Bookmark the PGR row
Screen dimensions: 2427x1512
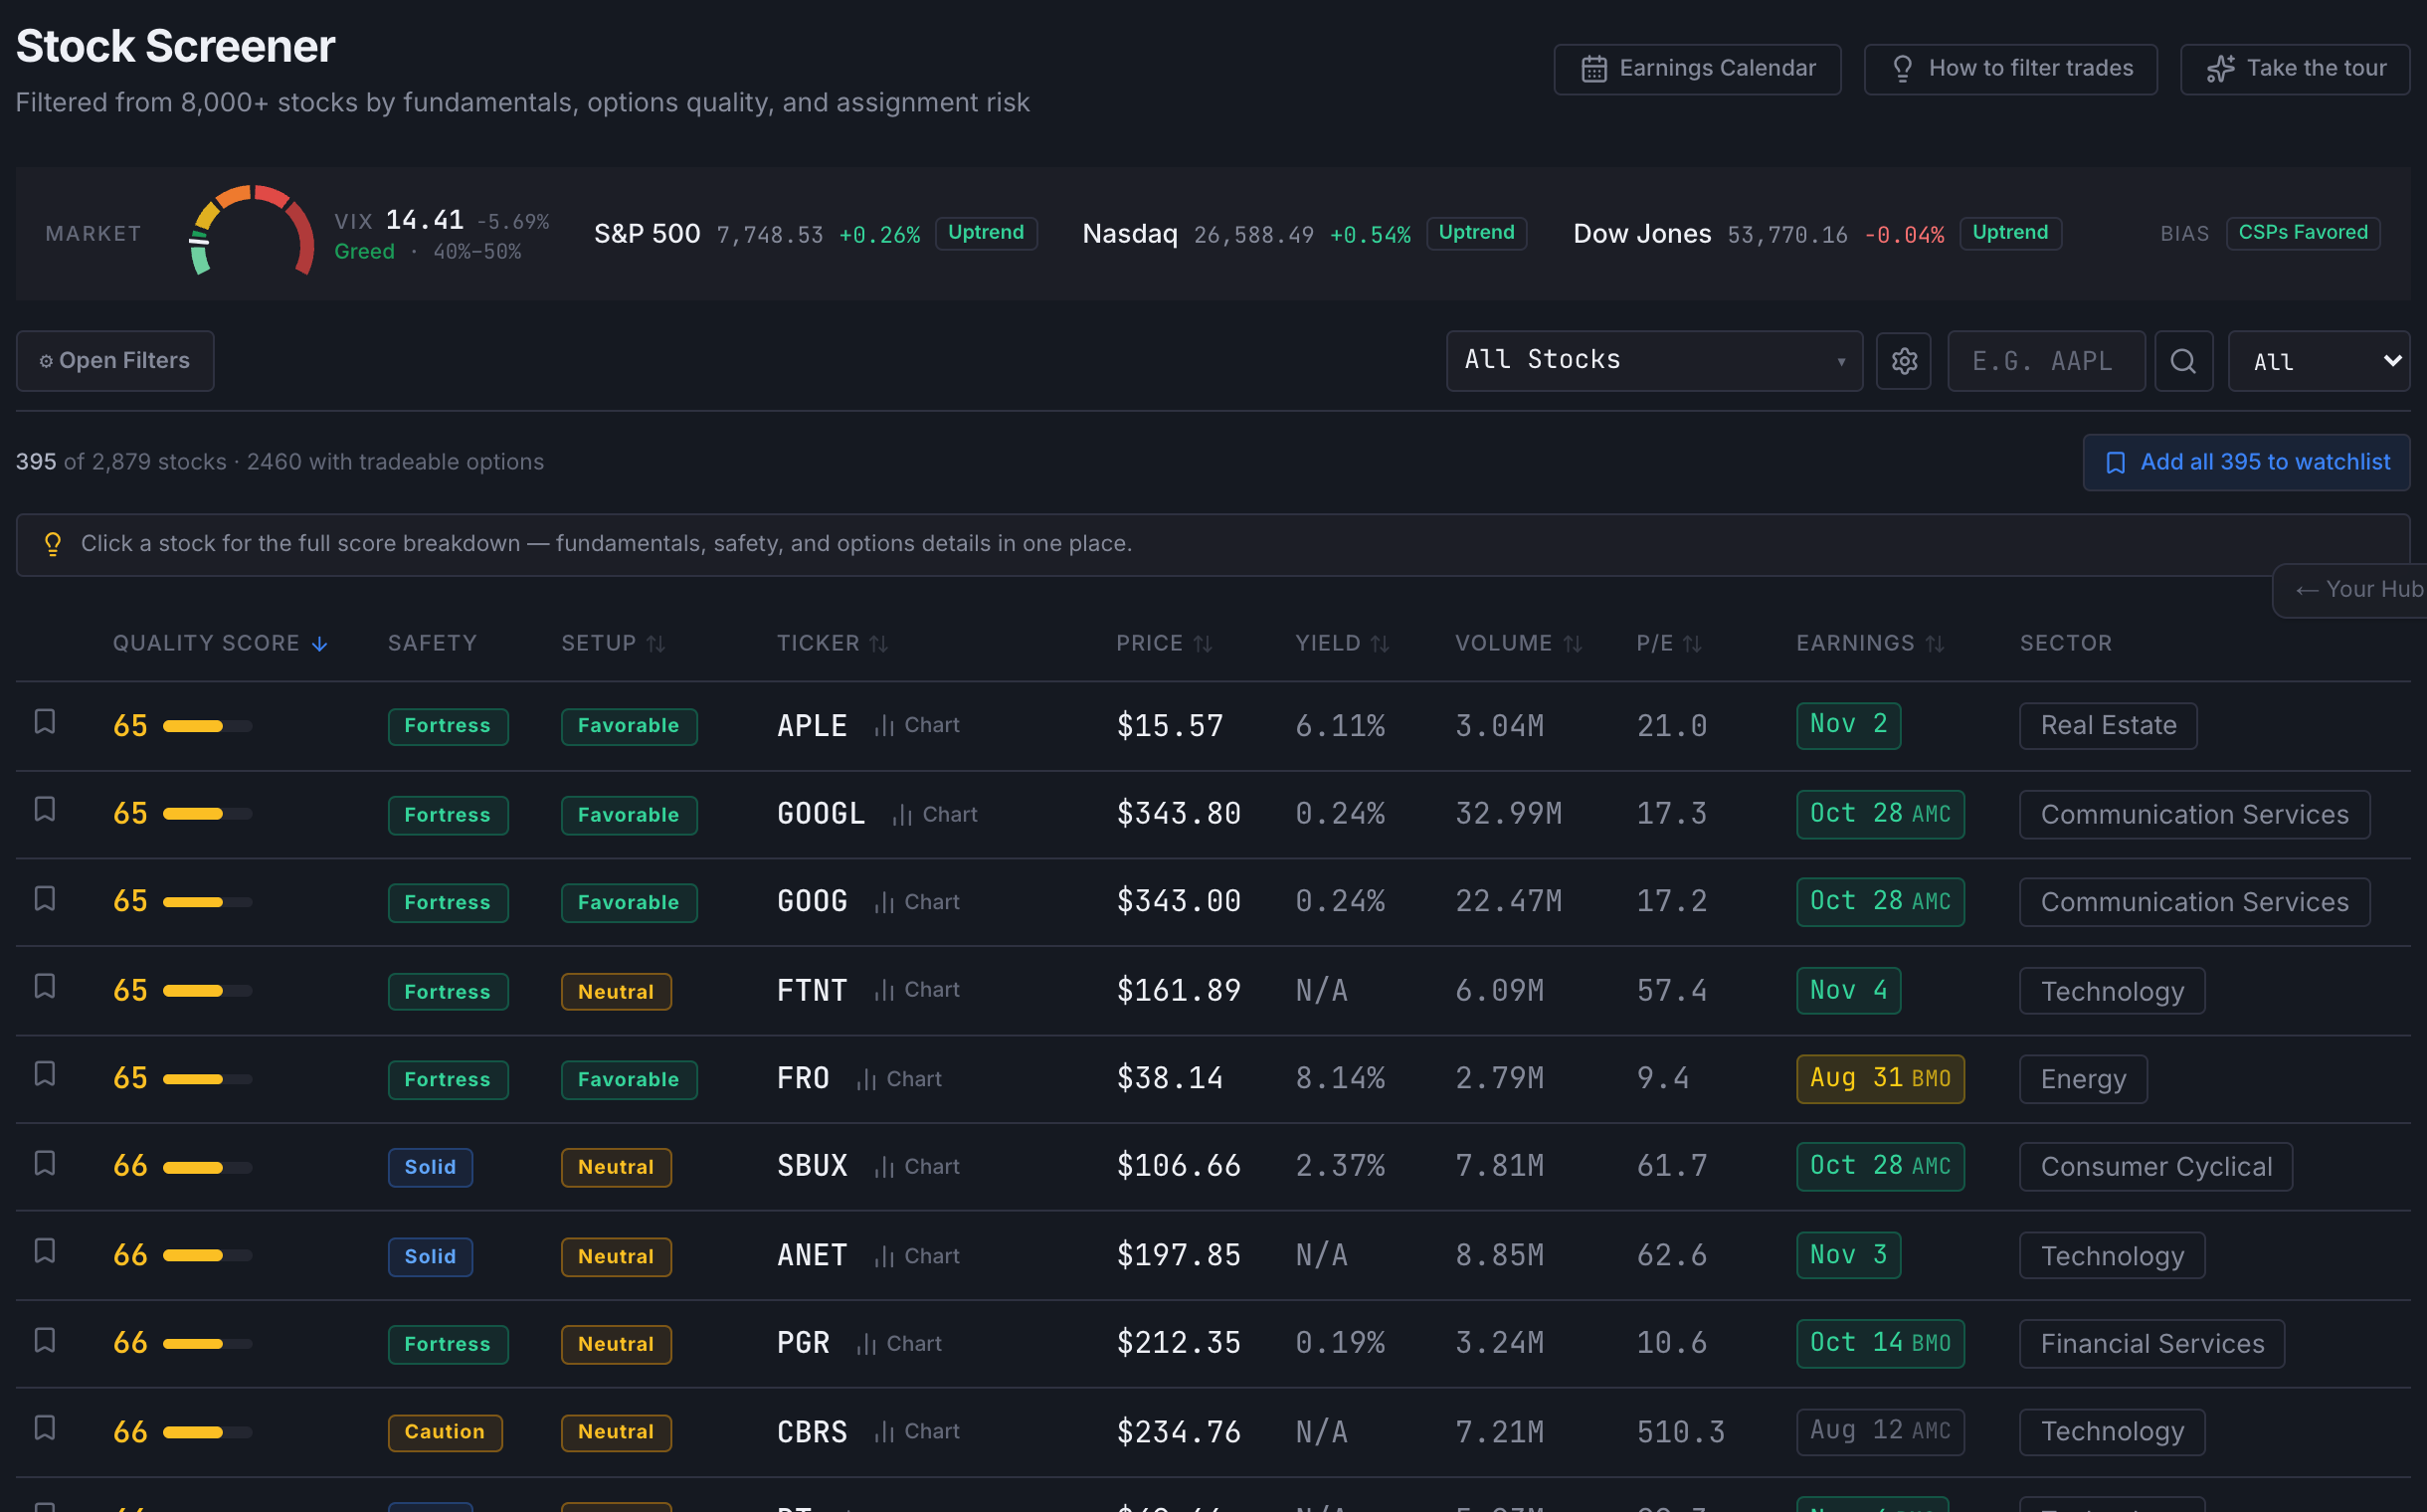pos(44,1341)
